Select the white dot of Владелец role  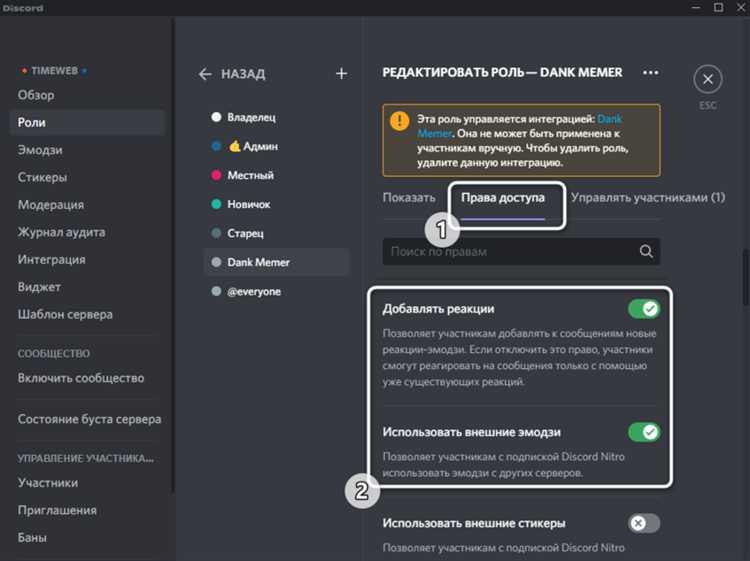coord(216,117)
